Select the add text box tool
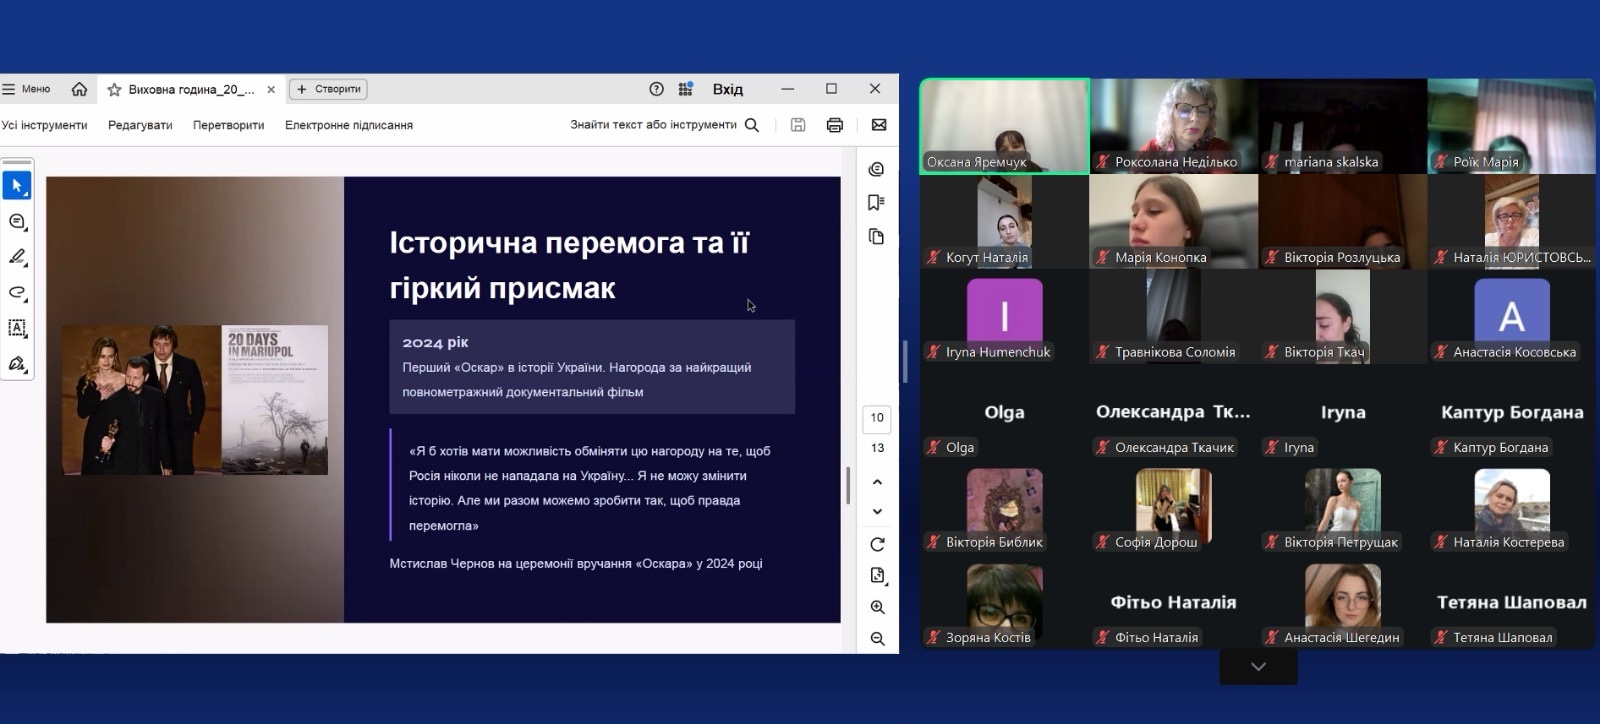 [x=17, y=328]
